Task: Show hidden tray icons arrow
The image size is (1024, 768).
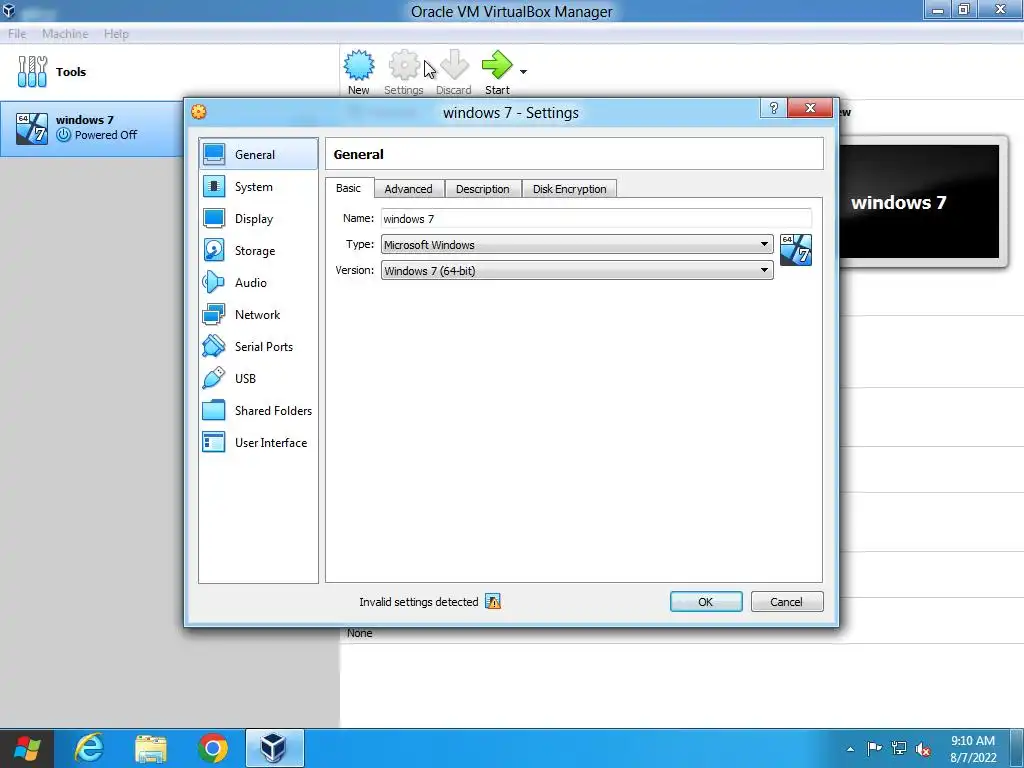Action: (850, 749)
